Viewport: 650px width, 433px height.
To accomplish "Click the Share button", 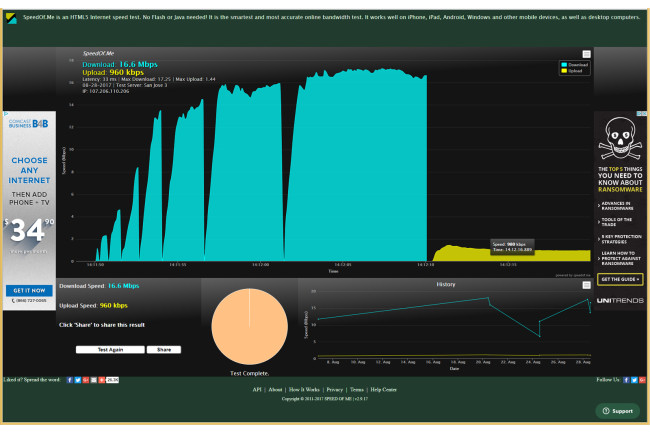I will (164, 350).
